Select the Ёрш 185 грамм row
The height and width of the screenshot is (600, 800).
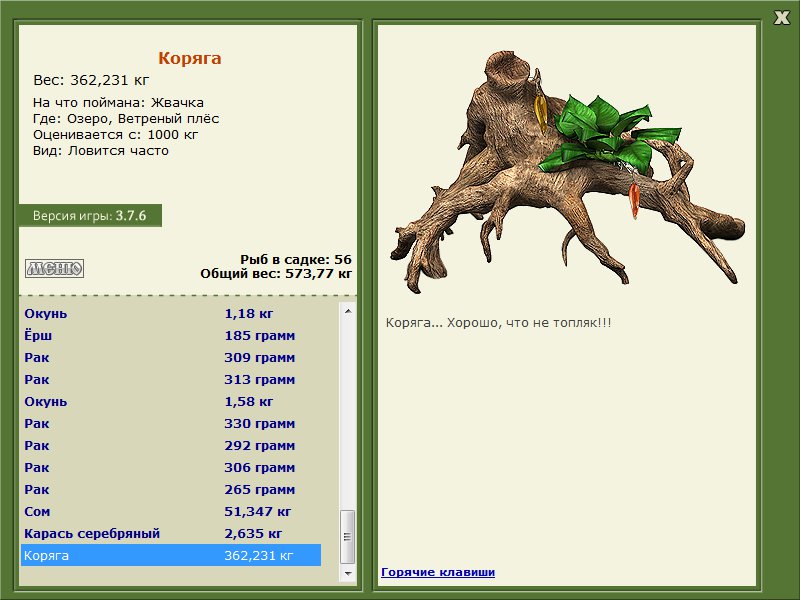click(x=171, y=335)
